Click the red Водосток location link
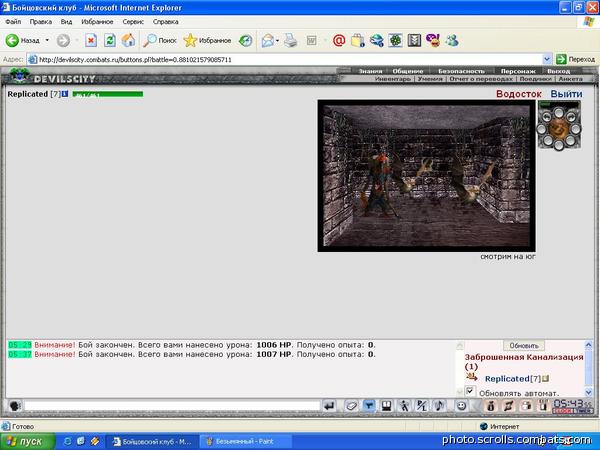 pos(518,94)
